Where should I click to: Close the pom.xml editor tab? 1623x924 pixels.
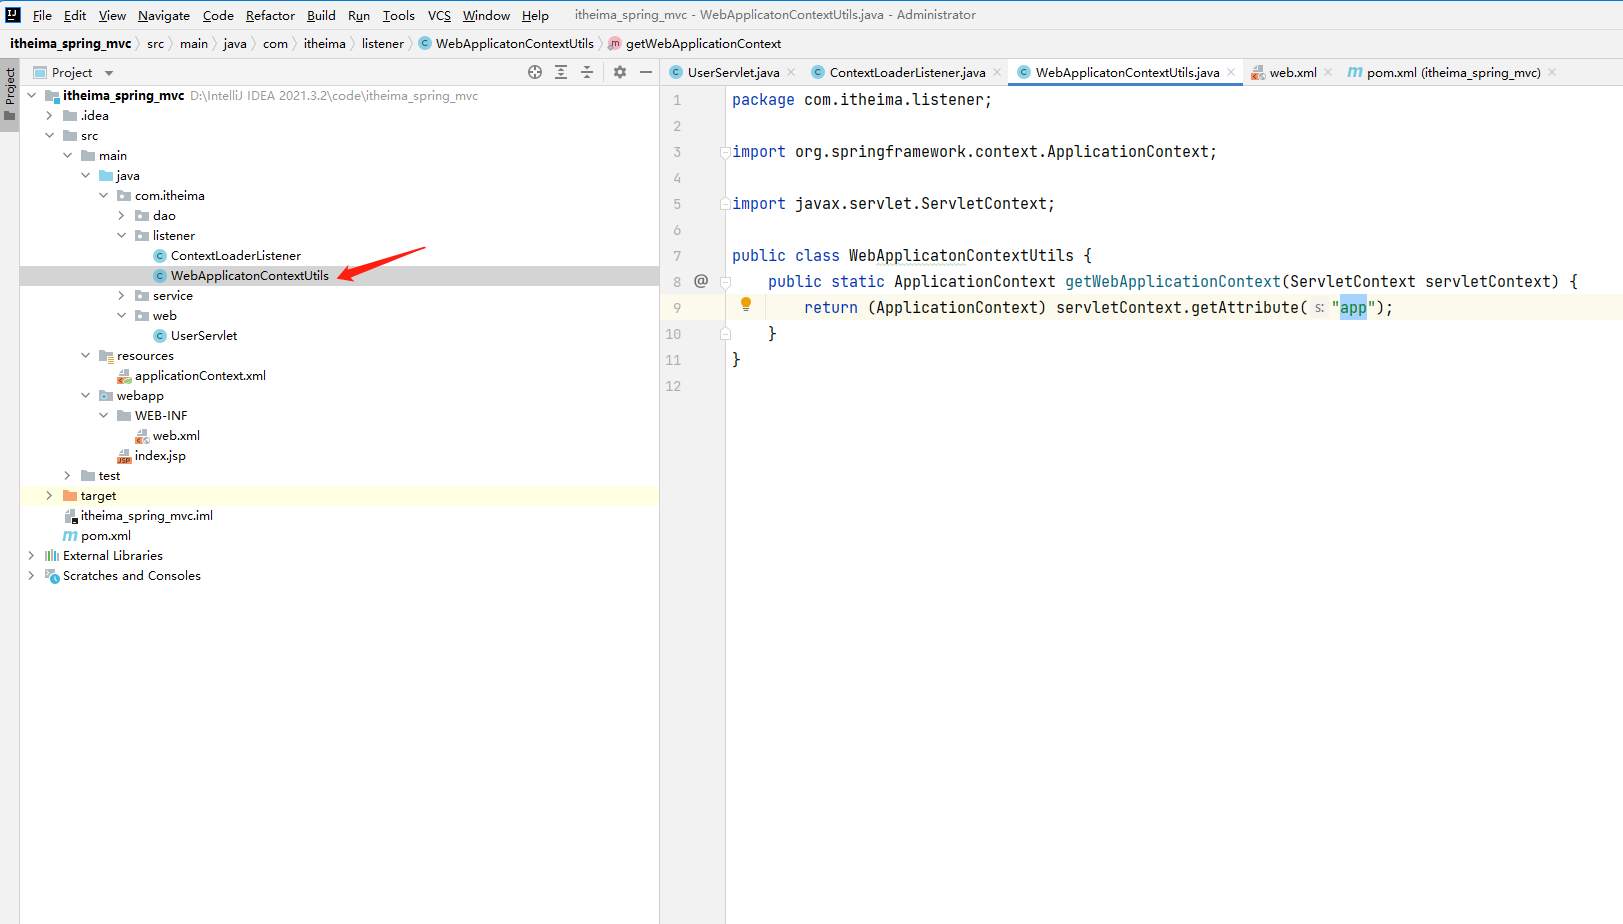pyautogui.click(x=1552, y=72)
